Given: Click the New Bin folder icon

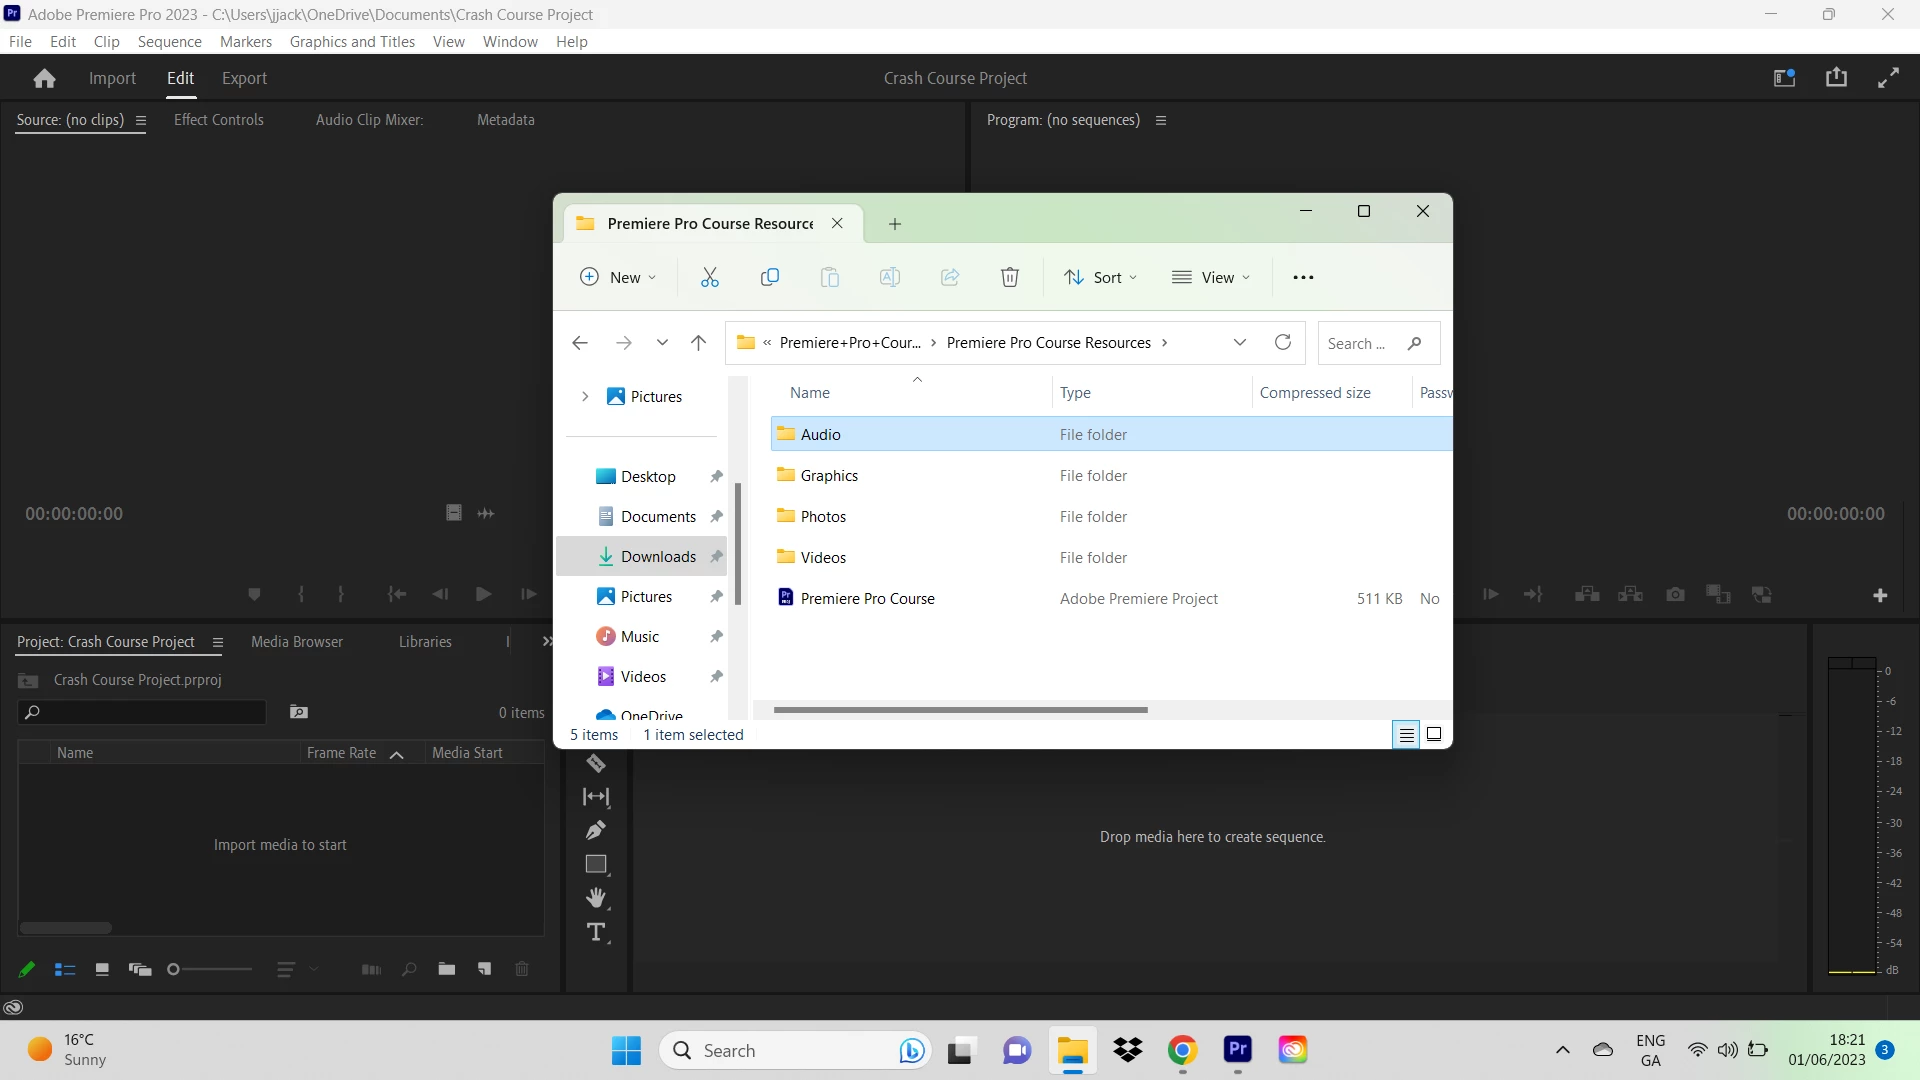Looking at the screenshot, I should point(447,969).
